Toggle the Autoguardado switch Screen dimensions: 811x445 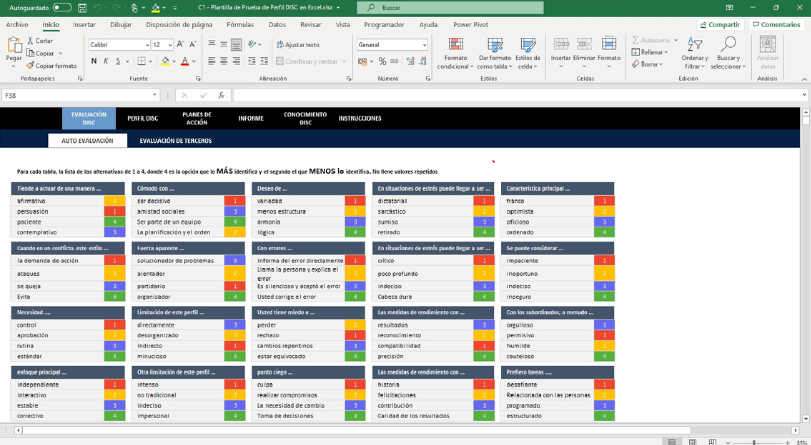tap(62, 8)
